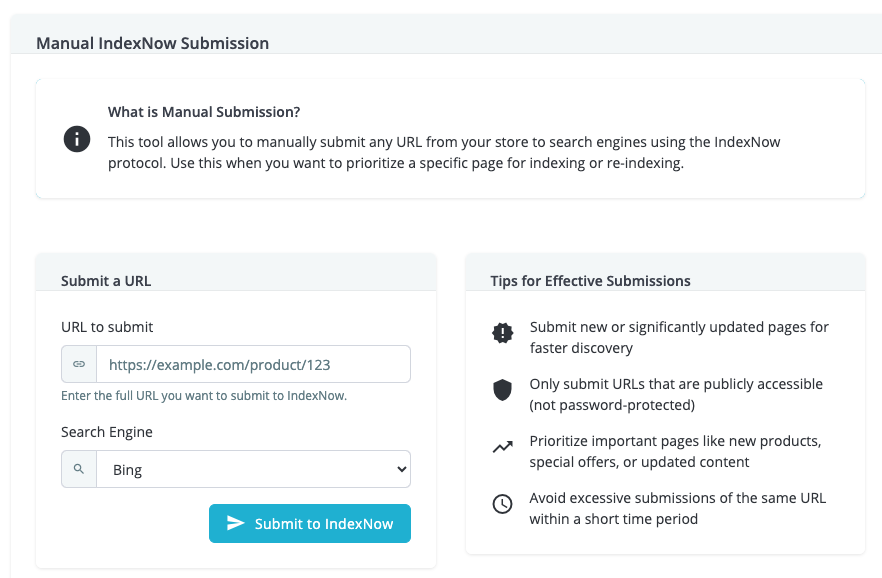
Task: Focus the URL to submit input field
Action: pyautogui.click(x=254, y=364)
